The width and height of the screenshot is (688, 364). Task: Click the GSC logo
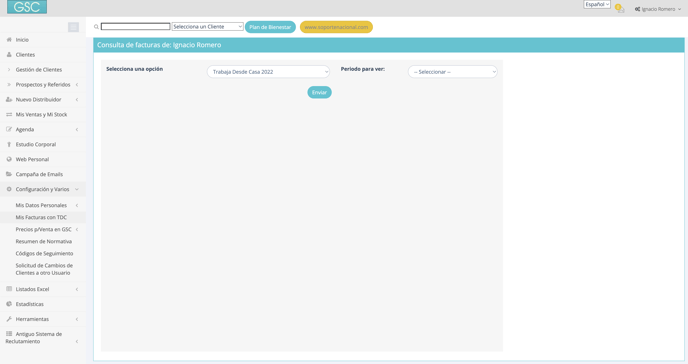tap(27, 7)
